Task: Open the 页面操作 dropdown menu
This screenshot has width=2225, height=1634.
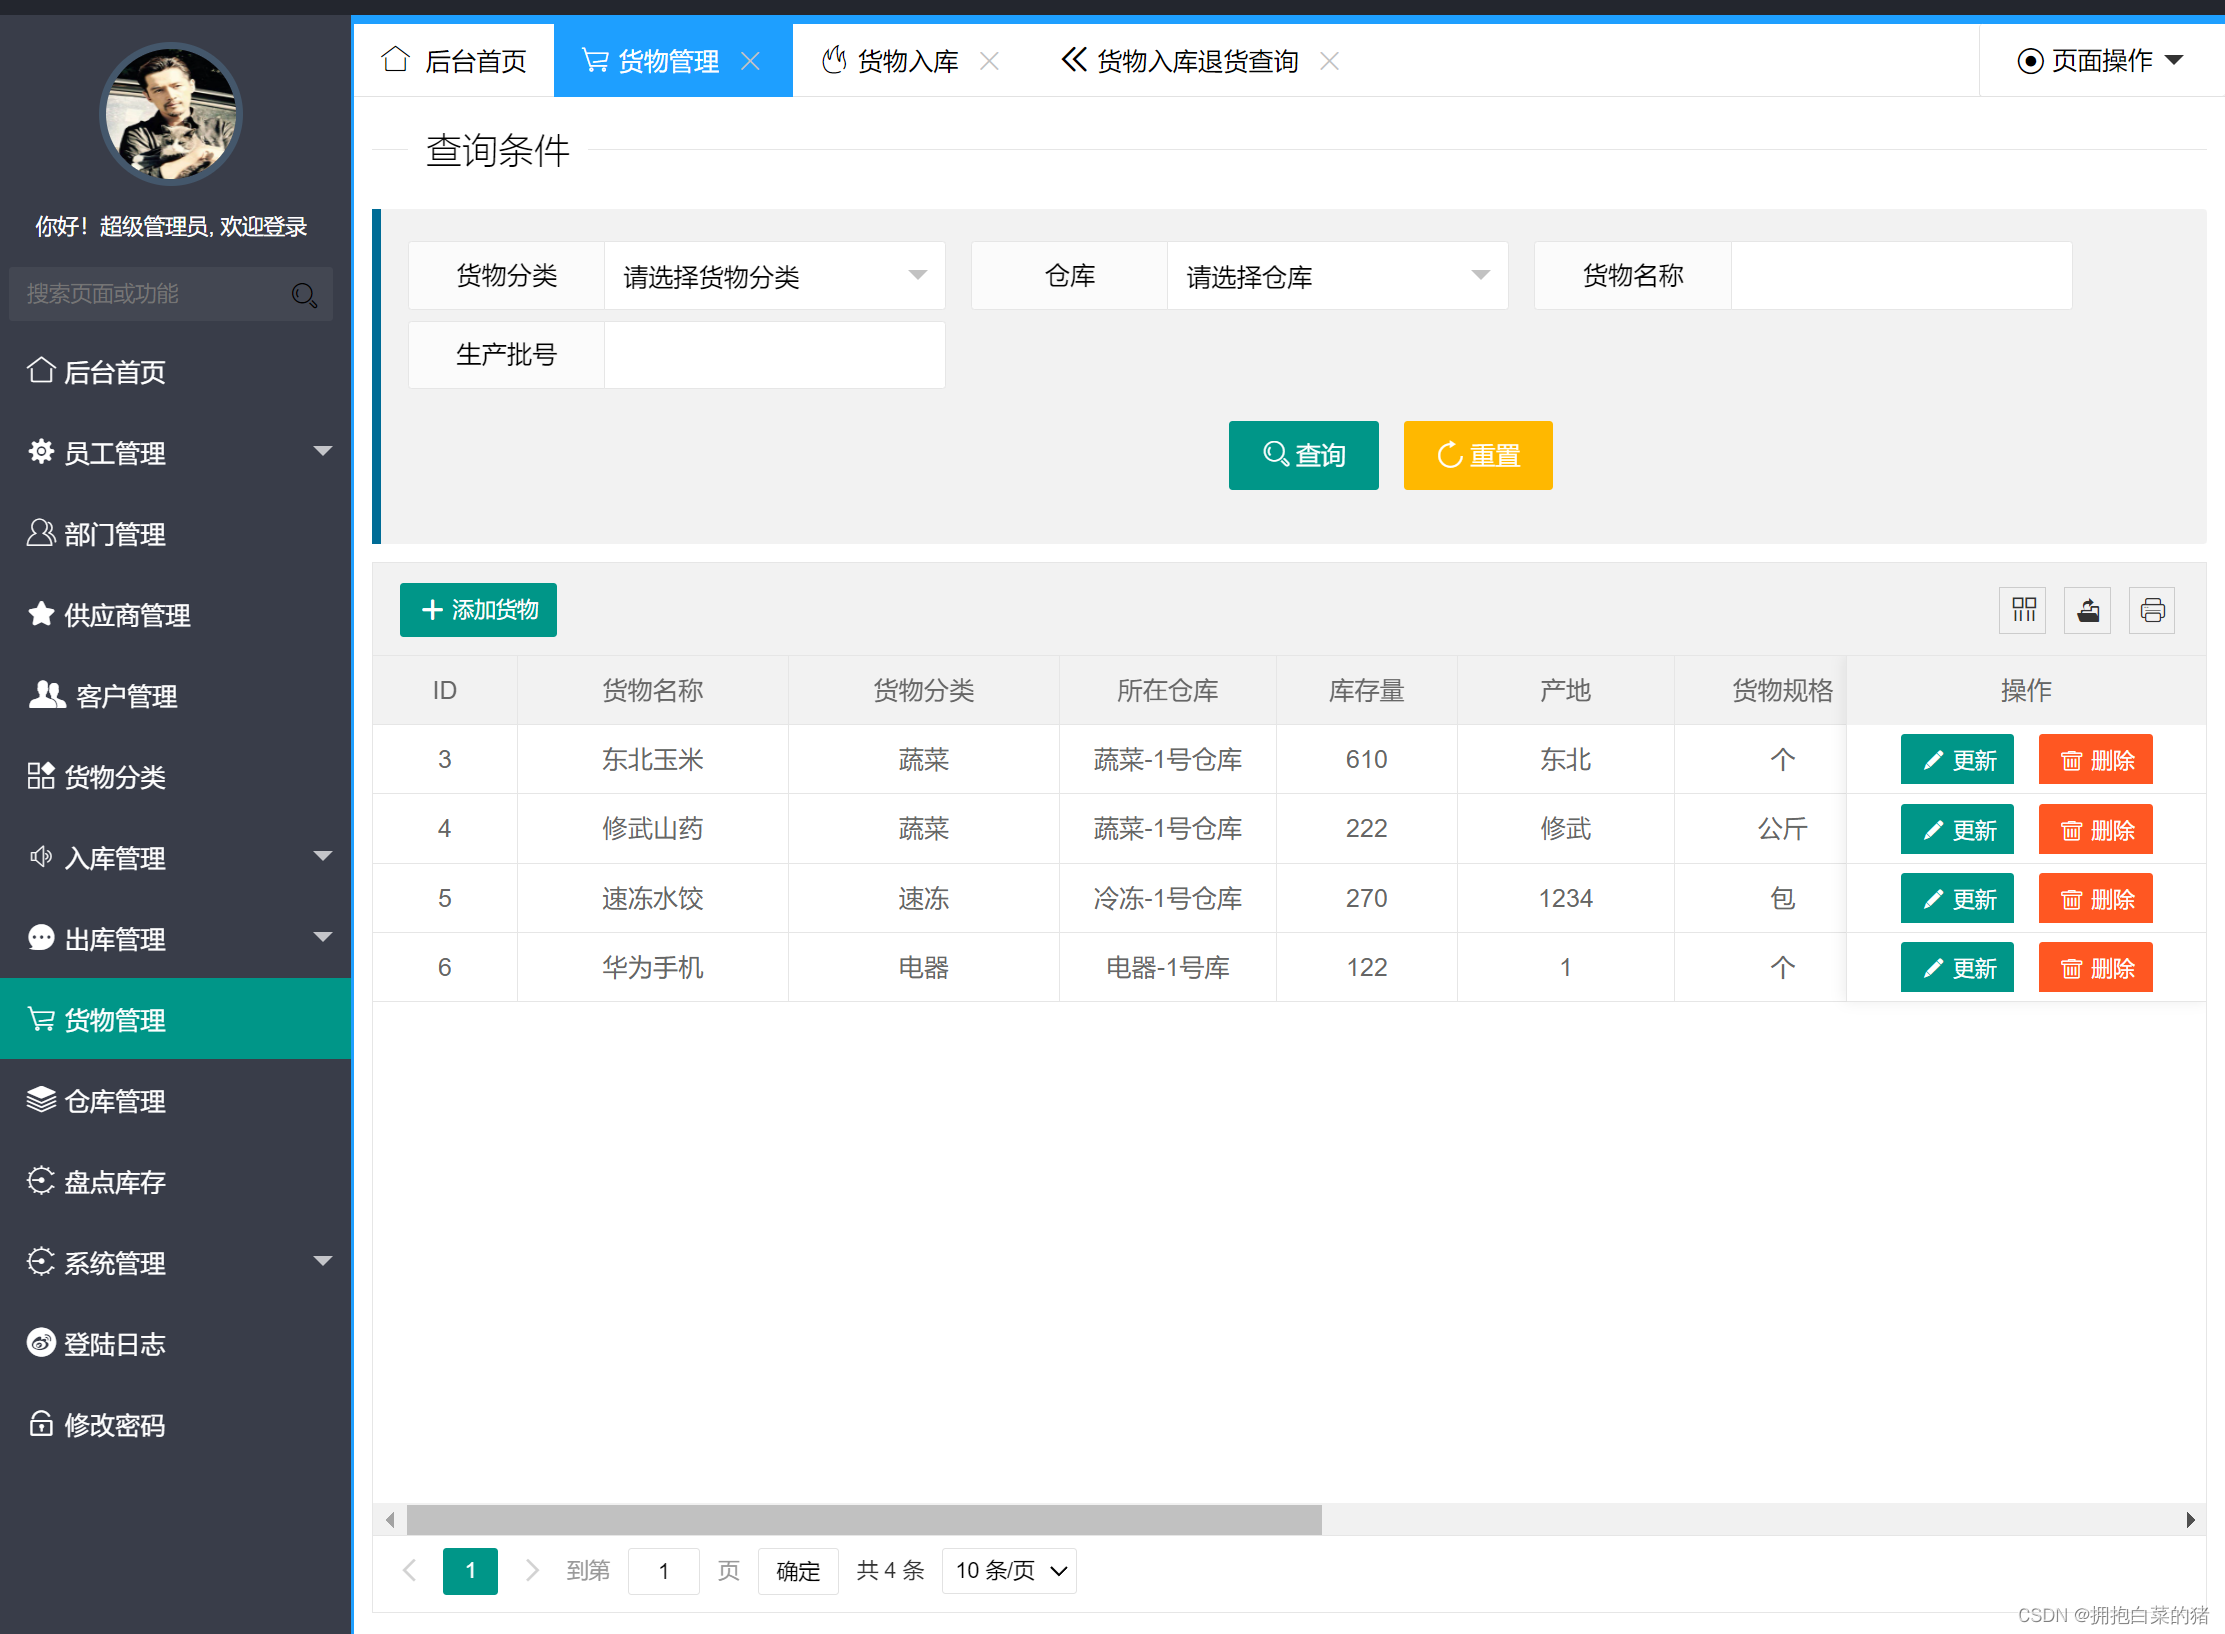Action: tap(2100, 61)
